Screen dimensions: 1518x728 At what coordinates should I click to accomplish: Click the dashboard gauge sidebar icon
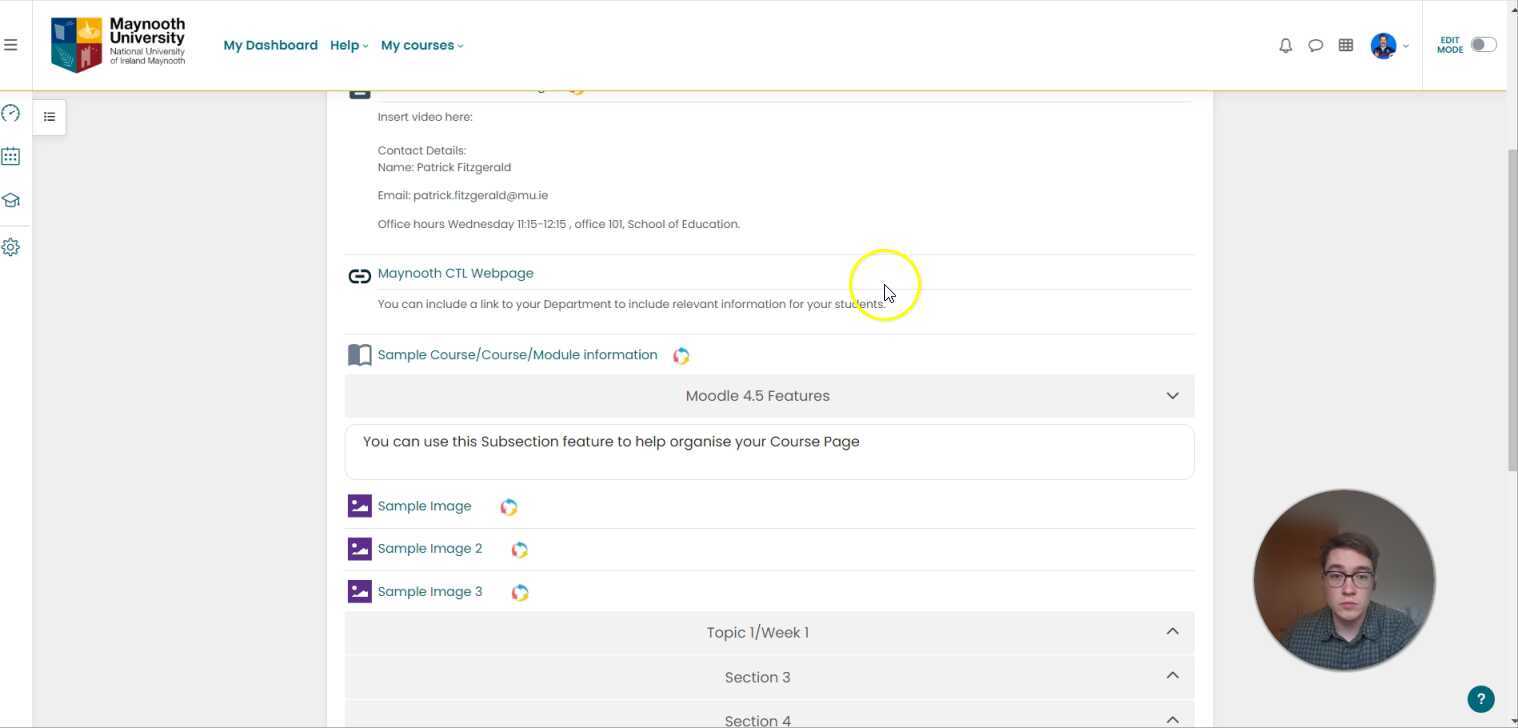point(11,113)
